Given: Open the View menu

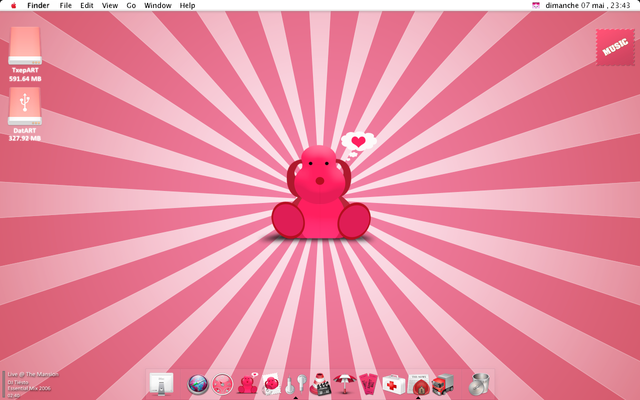Looking at the screenshot, I should pos(110,6).
